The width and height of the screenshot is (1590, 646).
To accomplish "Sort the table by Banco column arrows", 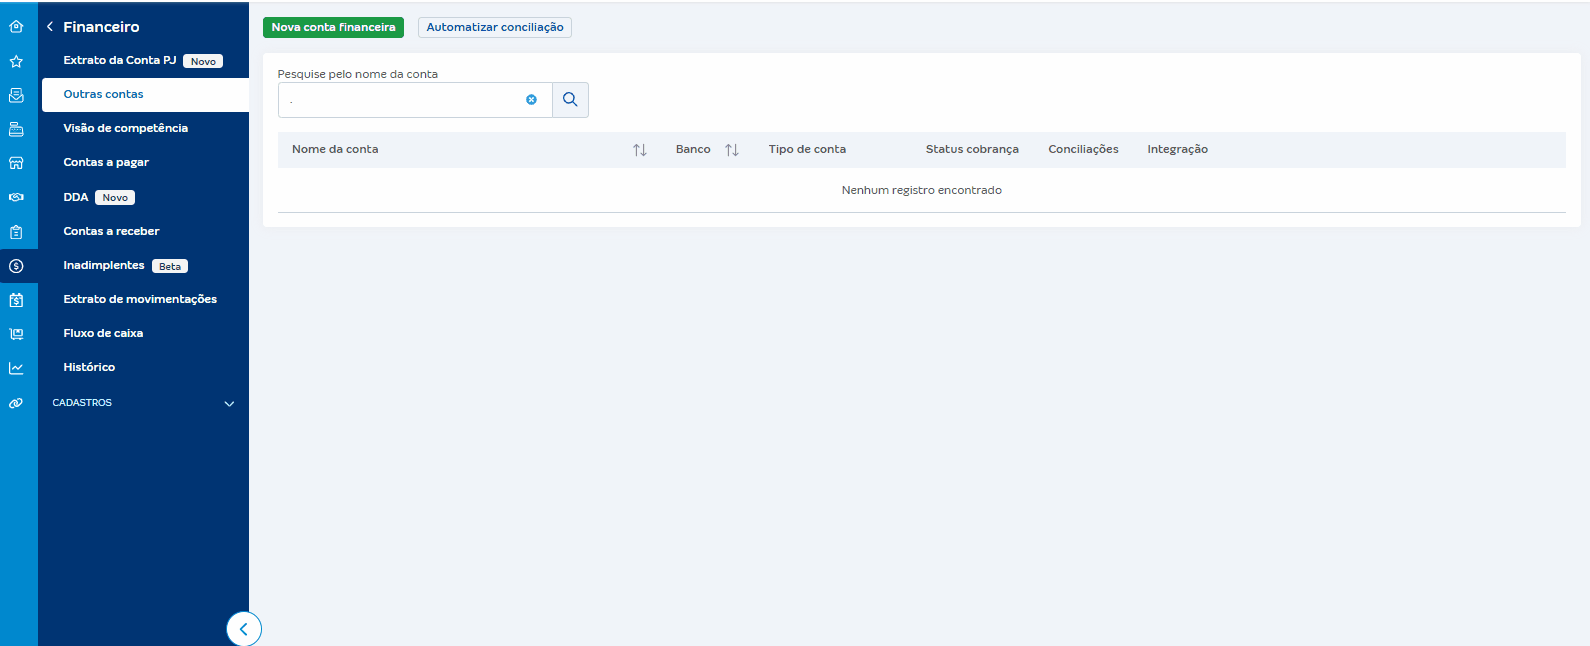I will pos(732,150).
